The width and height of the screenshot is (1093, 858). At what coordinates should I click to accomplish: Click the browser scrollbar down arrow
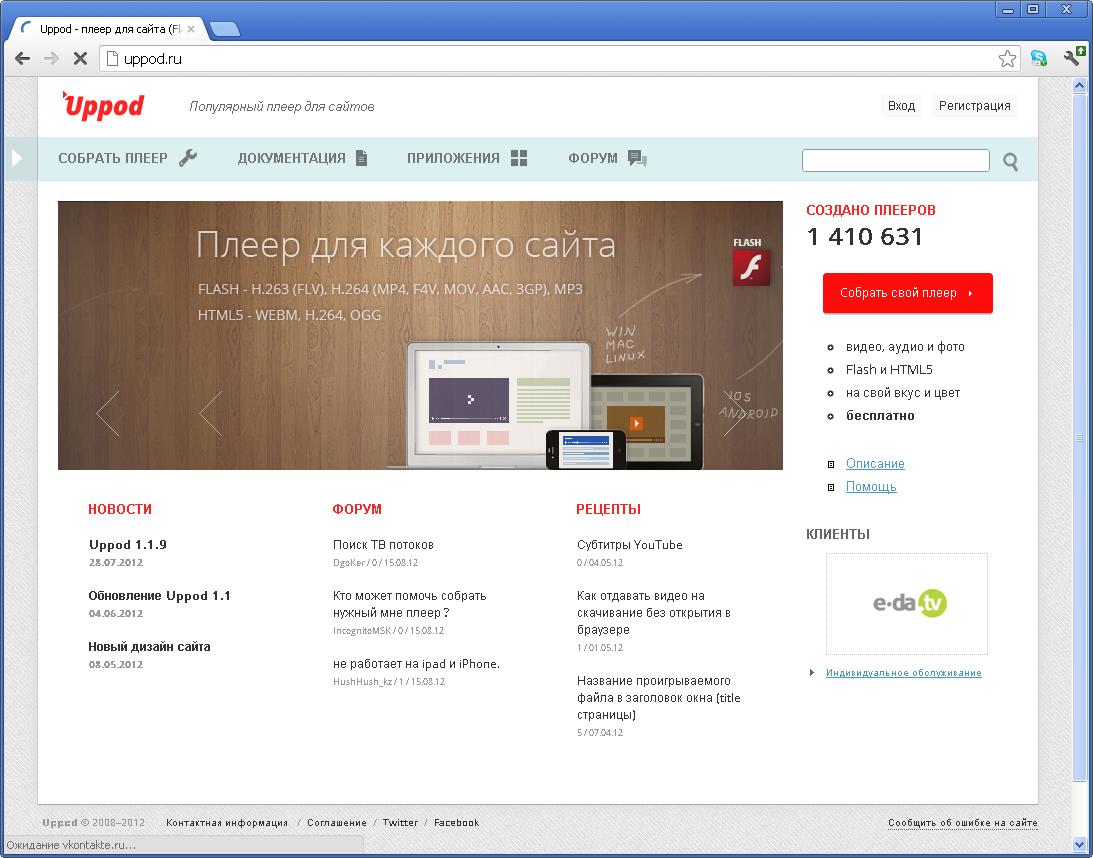[1079, 845]
